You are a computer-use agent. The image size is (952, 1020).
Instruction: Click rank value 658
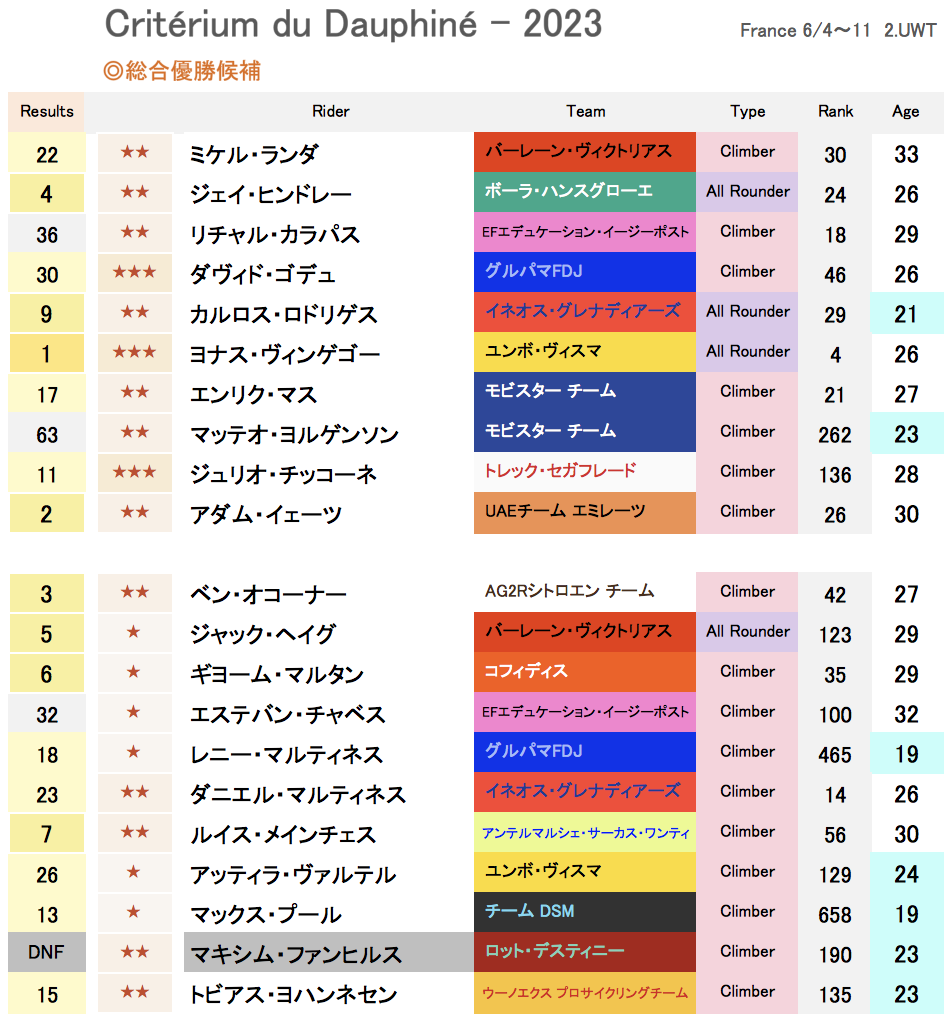pos(835,915)
